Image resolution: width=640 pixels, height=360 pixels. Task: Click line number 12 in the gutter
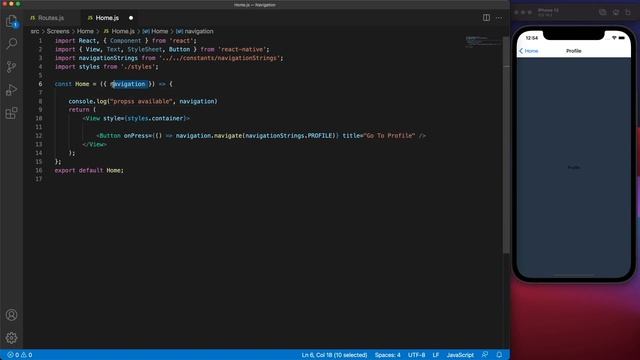point(38,136)
